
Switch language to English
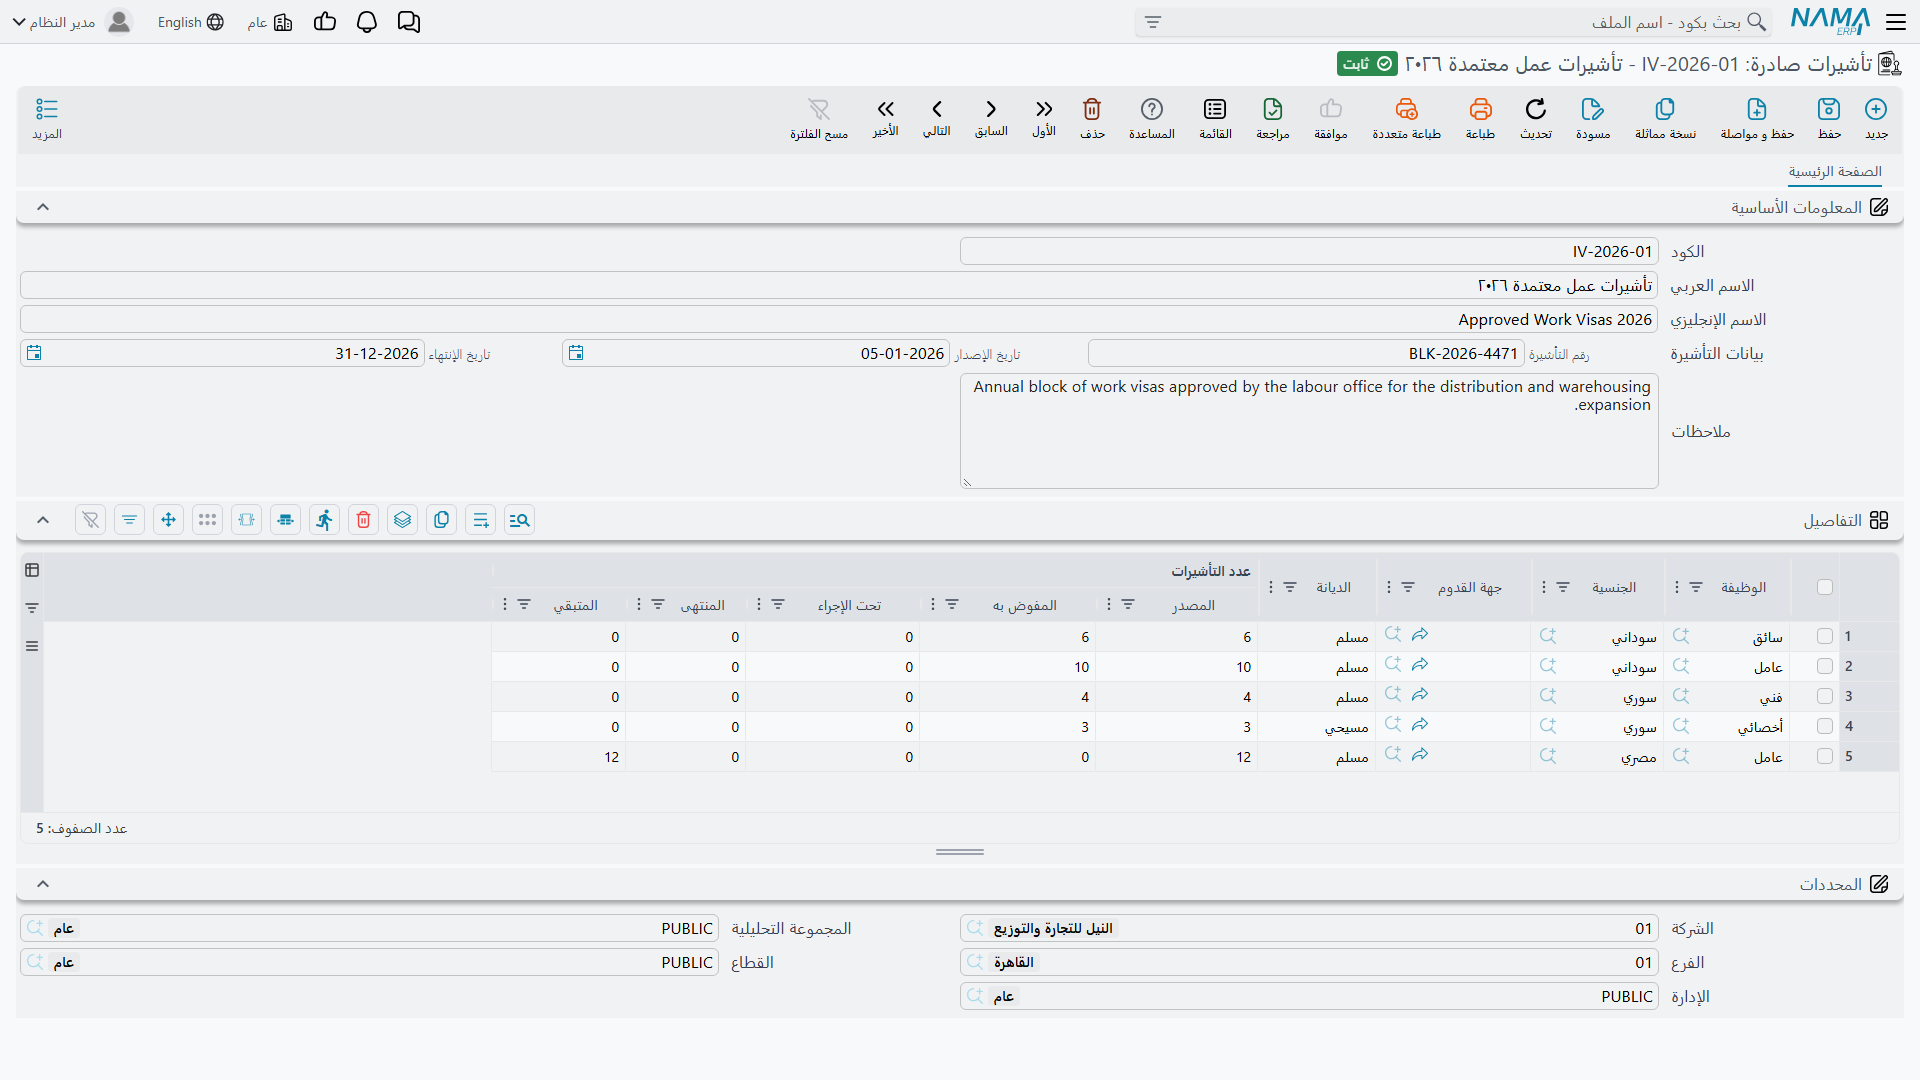(190, 22)
